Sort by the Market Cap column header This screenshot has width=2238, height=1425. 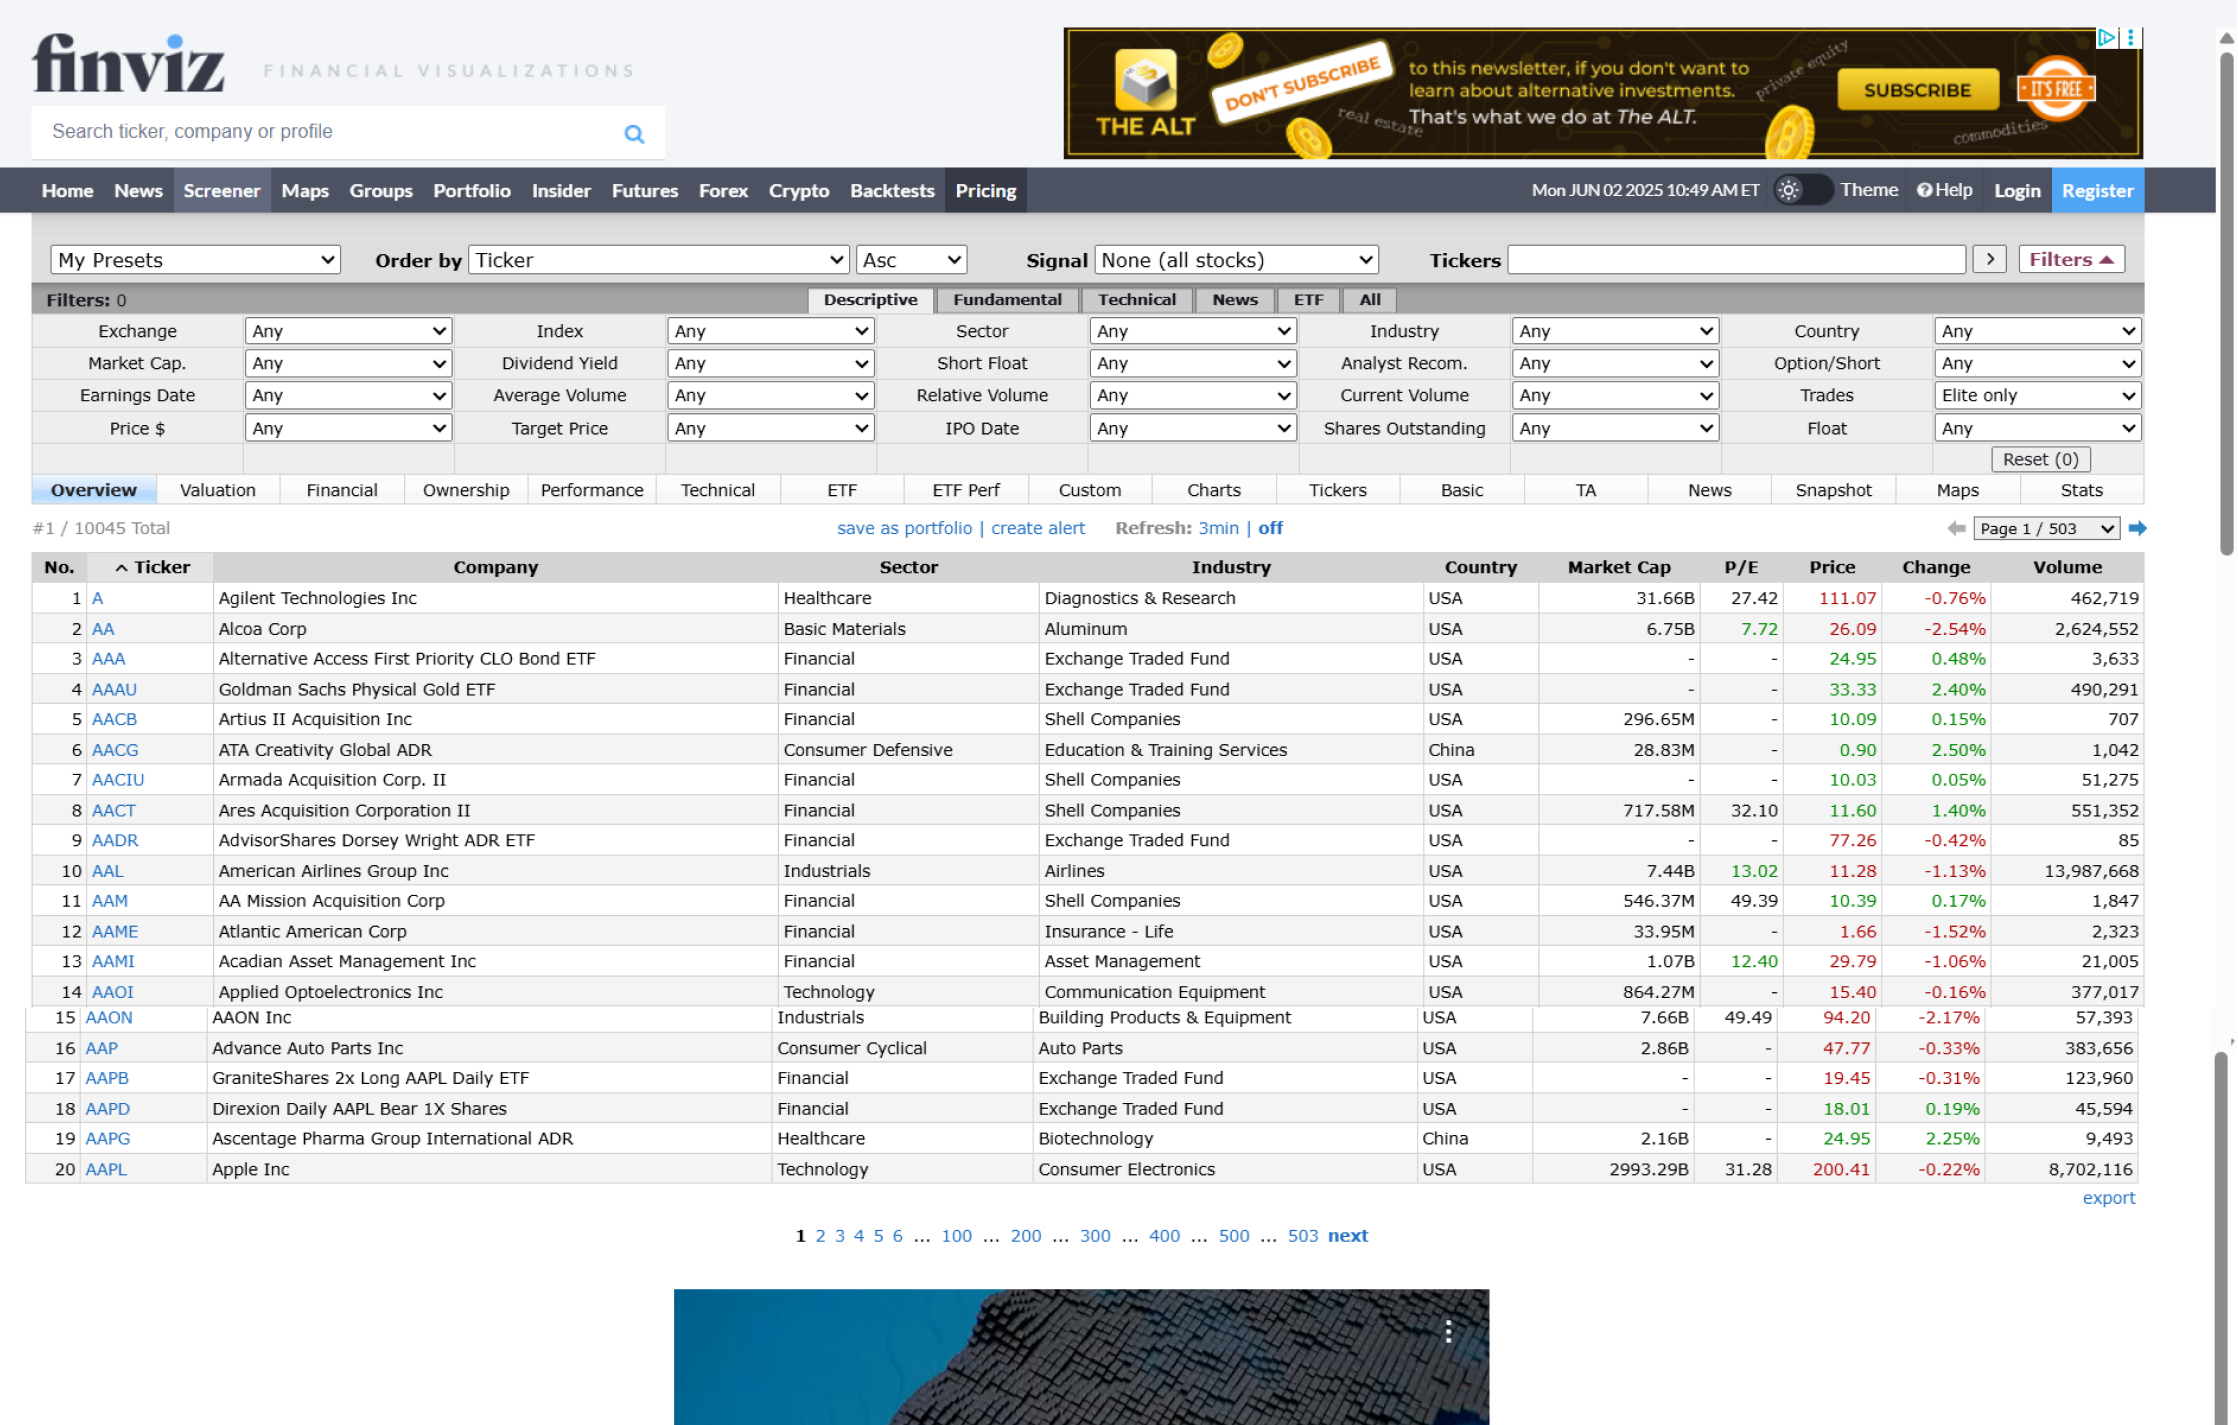point(1618,567)
